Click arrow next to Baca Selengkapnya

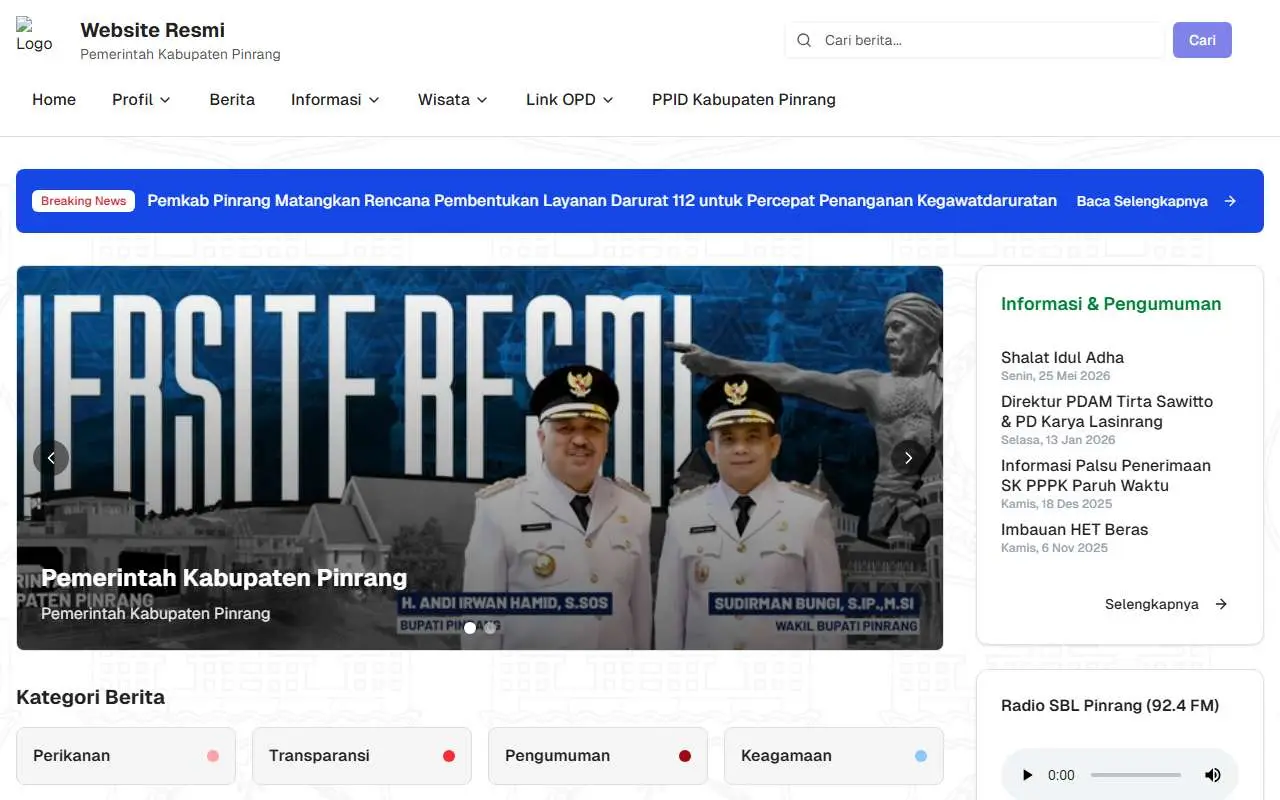click(1230, 201)
